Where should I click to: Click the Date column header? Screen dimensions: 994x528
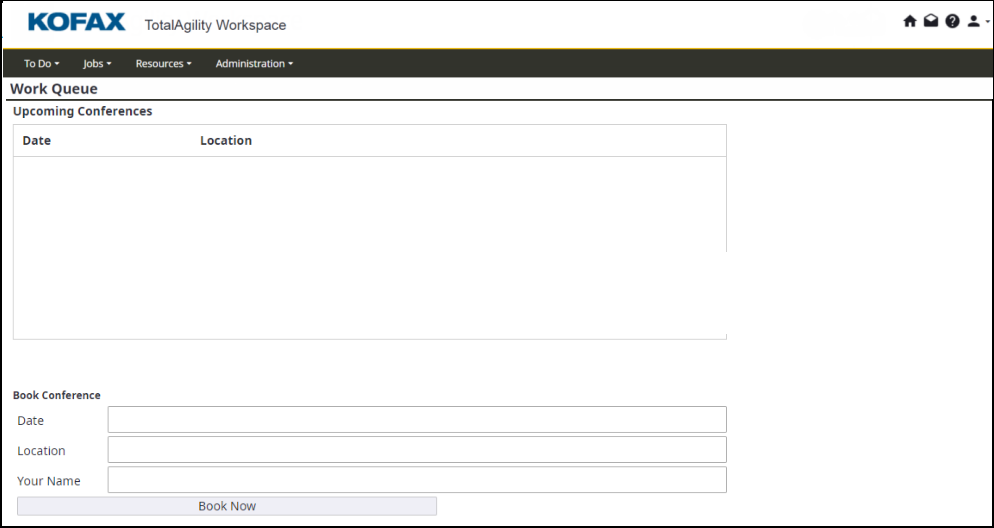pos(37,141)
